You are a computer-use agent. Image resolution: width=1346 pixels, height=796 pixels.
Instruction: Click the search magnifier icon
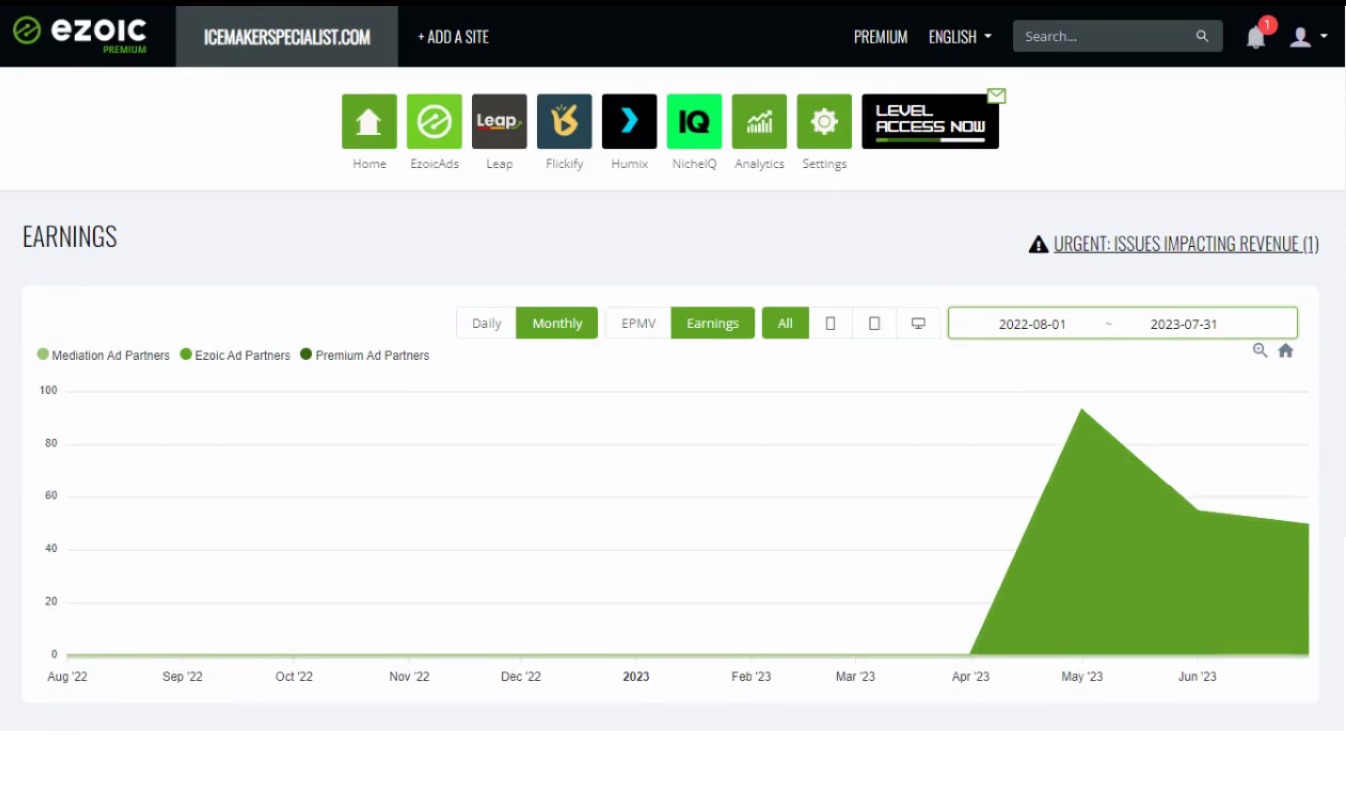click(x=1202, y=36)
